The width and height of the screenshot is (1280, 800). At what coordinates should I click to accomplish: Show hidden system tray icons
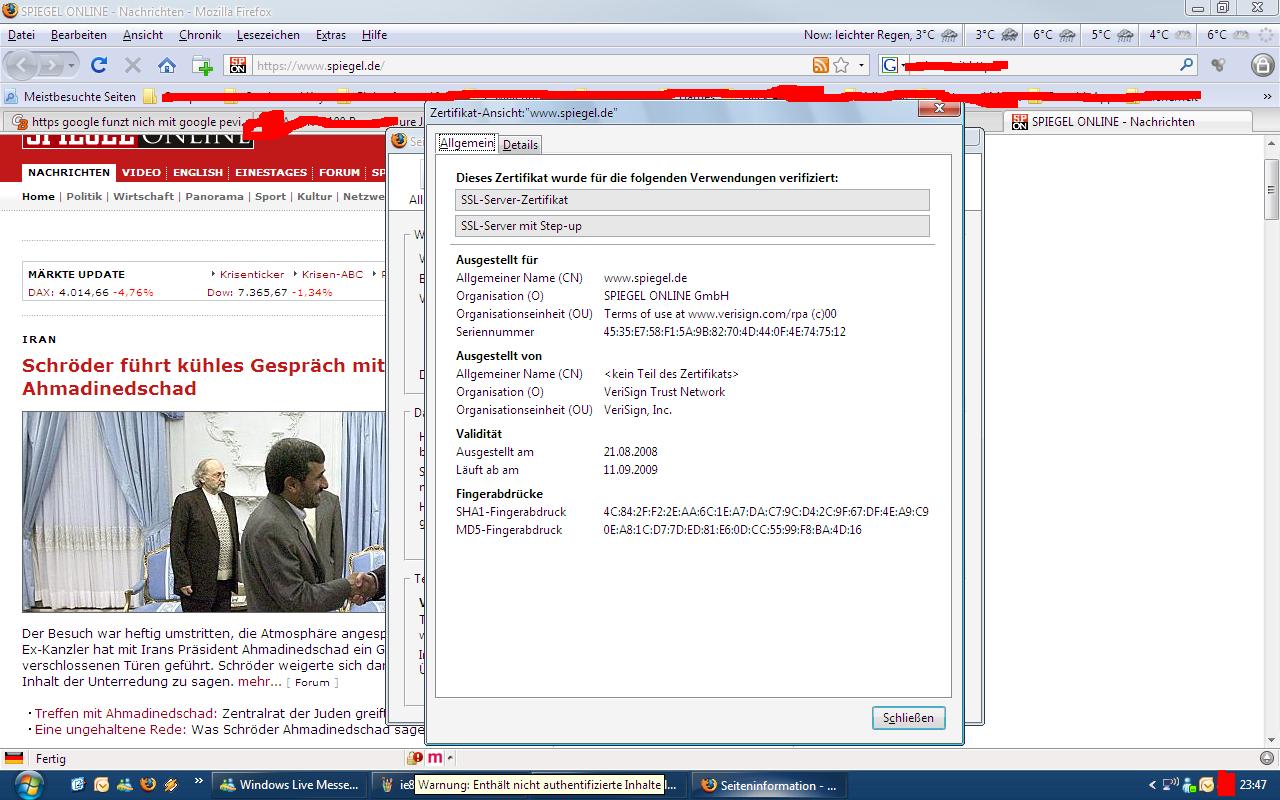1152,785
